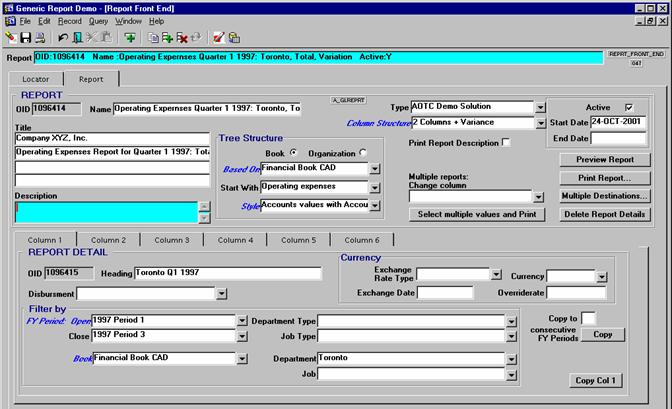Click Select multiple values and Print
Screen dimensions: 672x409
477,214
